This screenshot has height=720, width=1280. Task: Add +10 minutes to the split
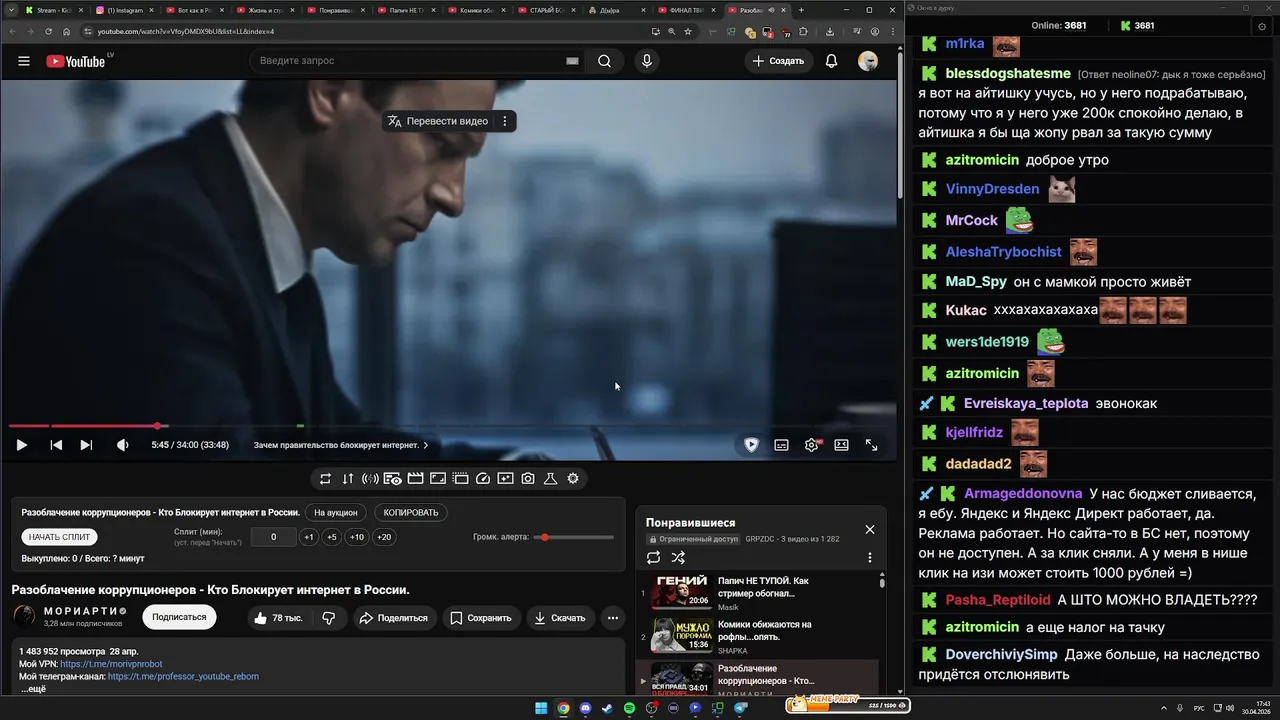356,537
